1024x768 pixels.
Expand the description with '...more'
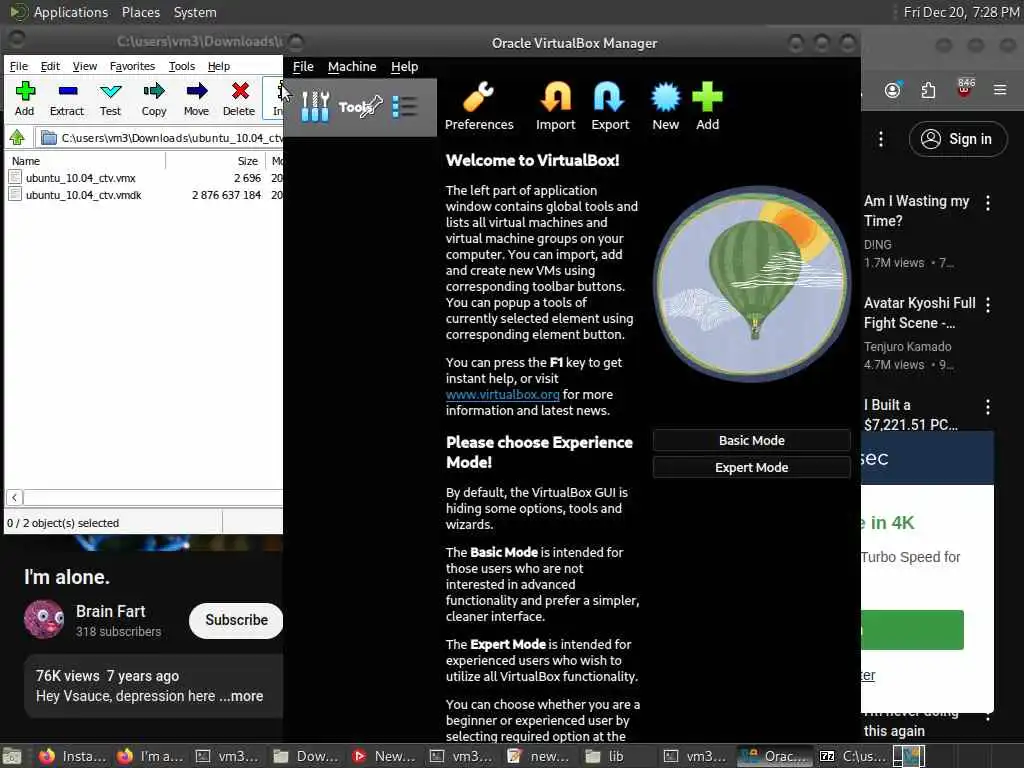241,696
